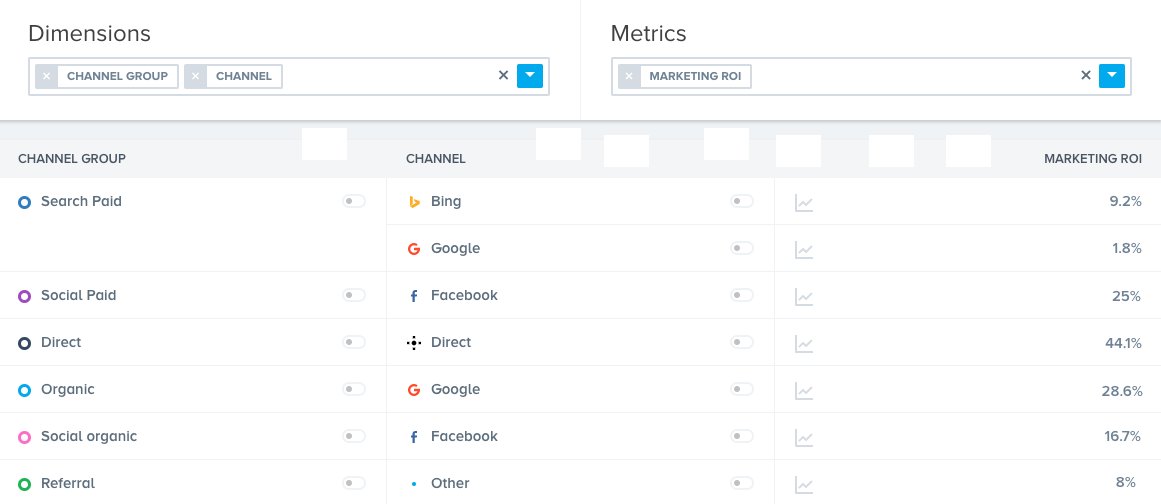Viewport: 1161px width, 504px height.
Task: Click the Other channel name
Action: point(450,483)
